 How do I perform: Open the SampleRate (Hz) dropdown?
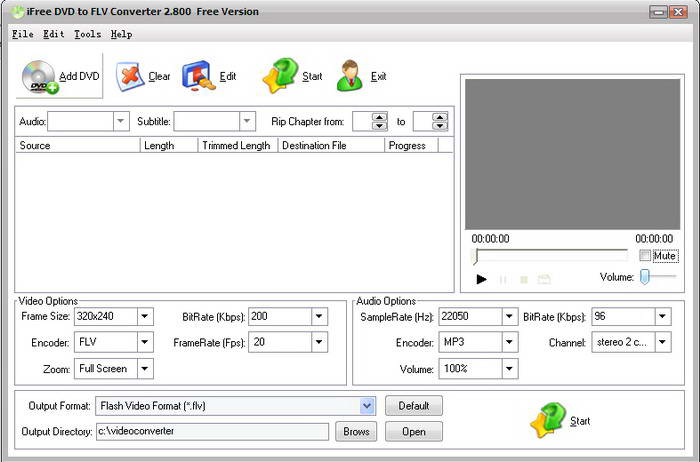509,316
